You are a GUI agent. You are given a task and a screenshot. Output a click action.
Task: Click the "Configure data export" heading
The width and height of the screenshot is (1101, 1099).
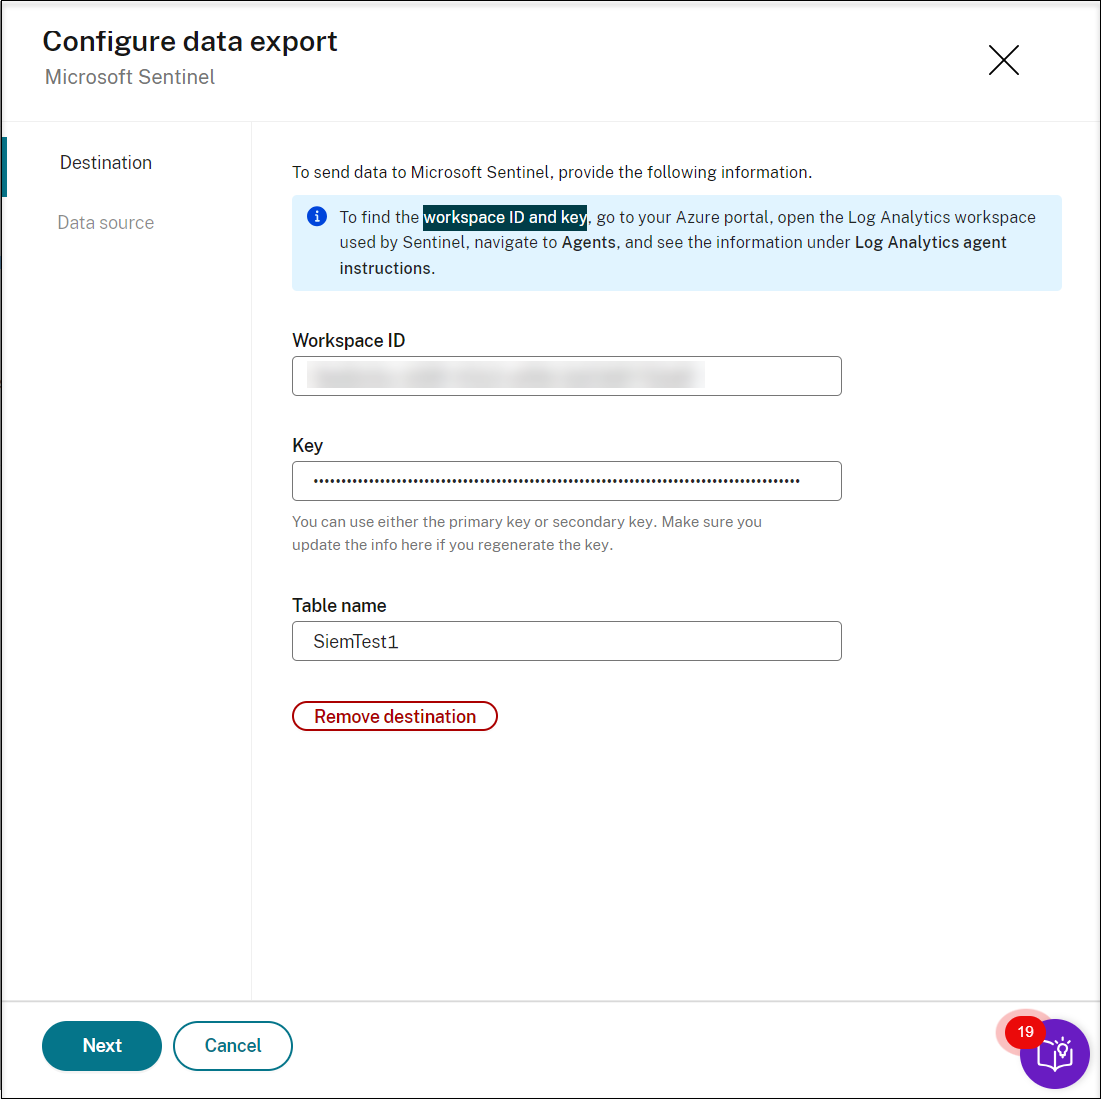[x=190, y=41]
